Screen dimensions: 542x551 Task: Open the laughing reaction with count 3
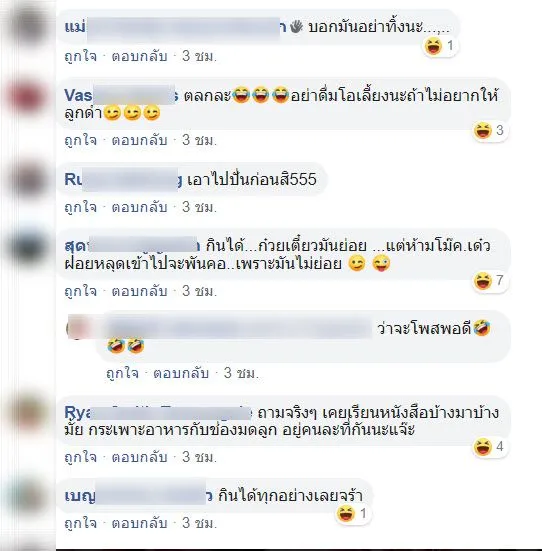tap(489, 131)
